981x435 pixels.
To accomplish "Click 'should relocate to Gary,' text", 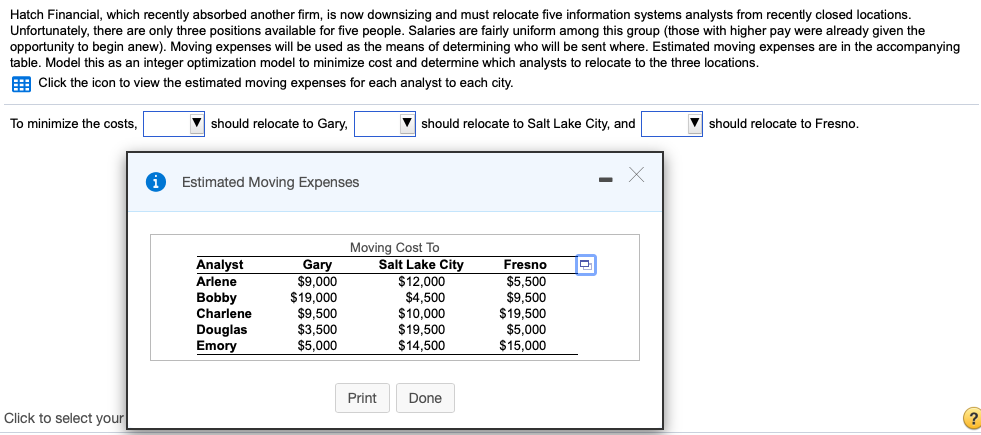I will [x=279, y=124].
